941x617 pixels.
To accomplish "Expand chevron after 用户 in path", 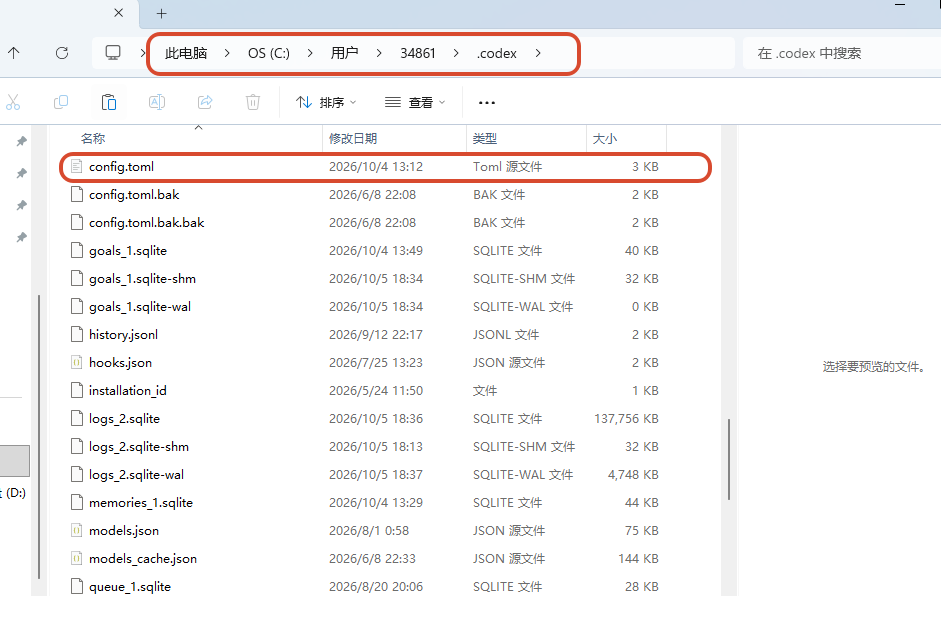I will [379, 53].
